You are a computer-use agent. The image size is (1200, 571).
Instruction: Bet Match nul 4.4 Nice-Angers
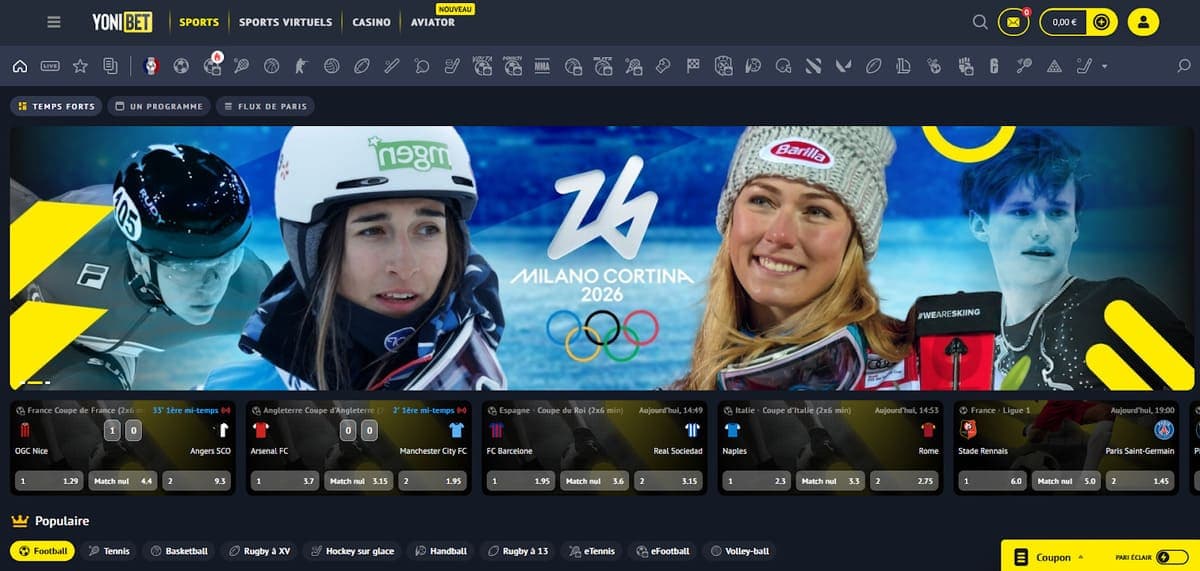pos(123,481)
